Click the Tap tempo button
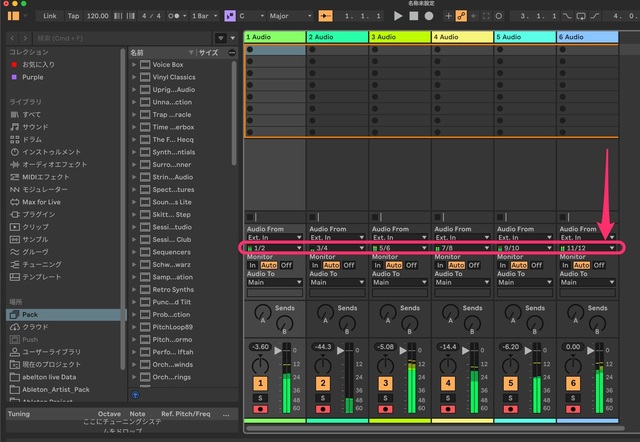This screenshot has height=442, width=640. 73,16
